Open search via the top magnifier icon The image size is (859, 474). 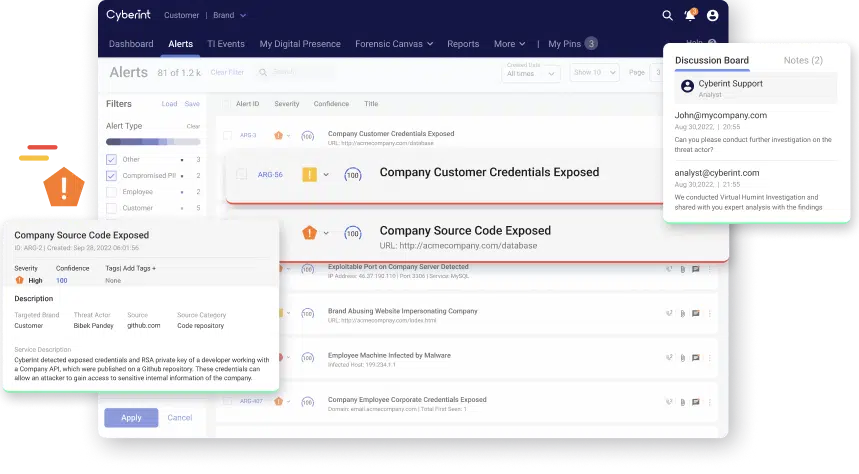[x=667, y=15]
